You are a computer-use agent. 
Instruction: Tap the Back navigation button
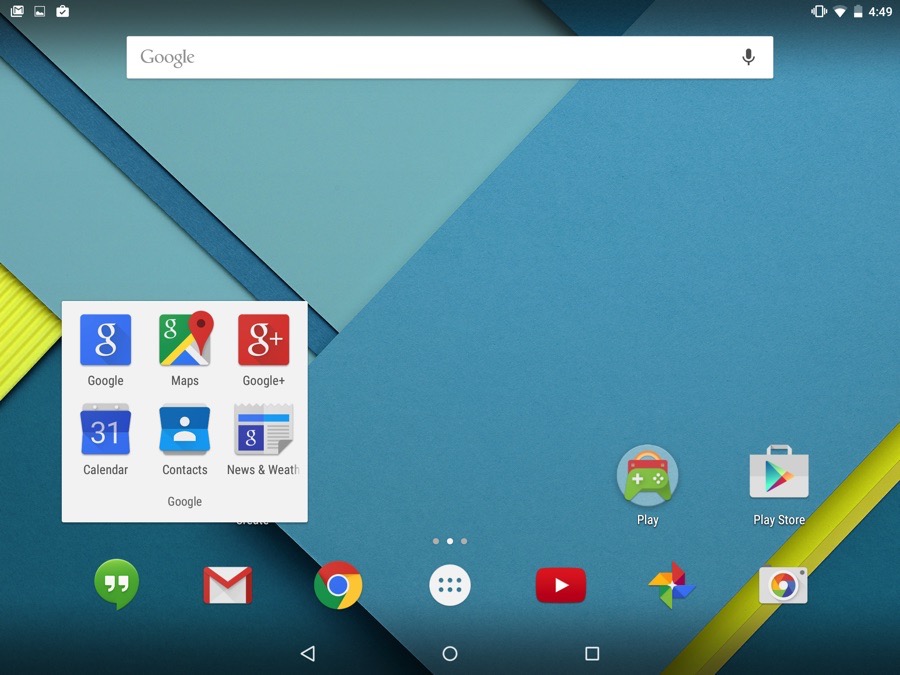(x=308, y=653)
